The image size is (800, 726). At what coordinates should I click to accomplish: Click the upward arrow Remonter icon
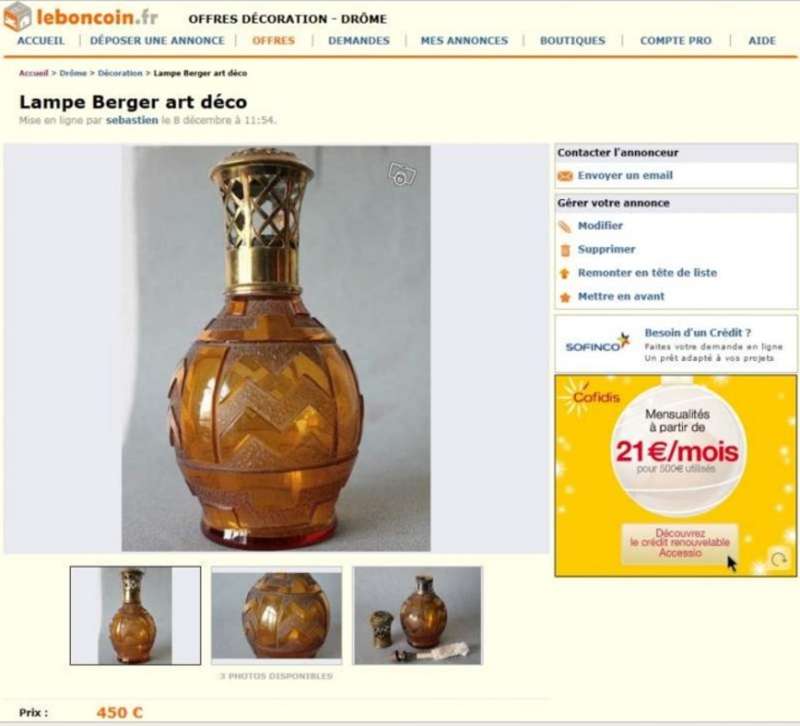[x=564, y=273]
